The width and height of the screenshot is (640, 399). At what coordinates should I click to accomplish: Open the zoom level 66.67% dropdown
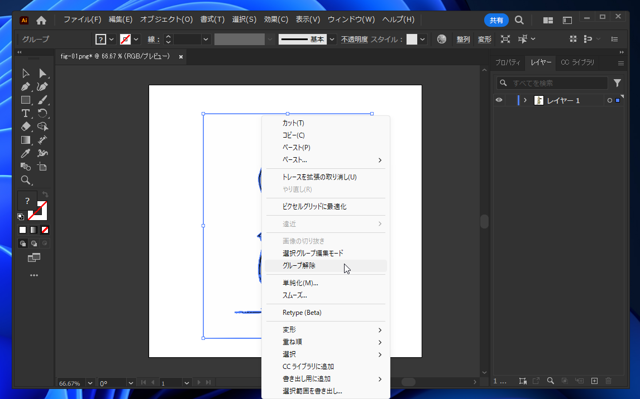click(90, 383)
